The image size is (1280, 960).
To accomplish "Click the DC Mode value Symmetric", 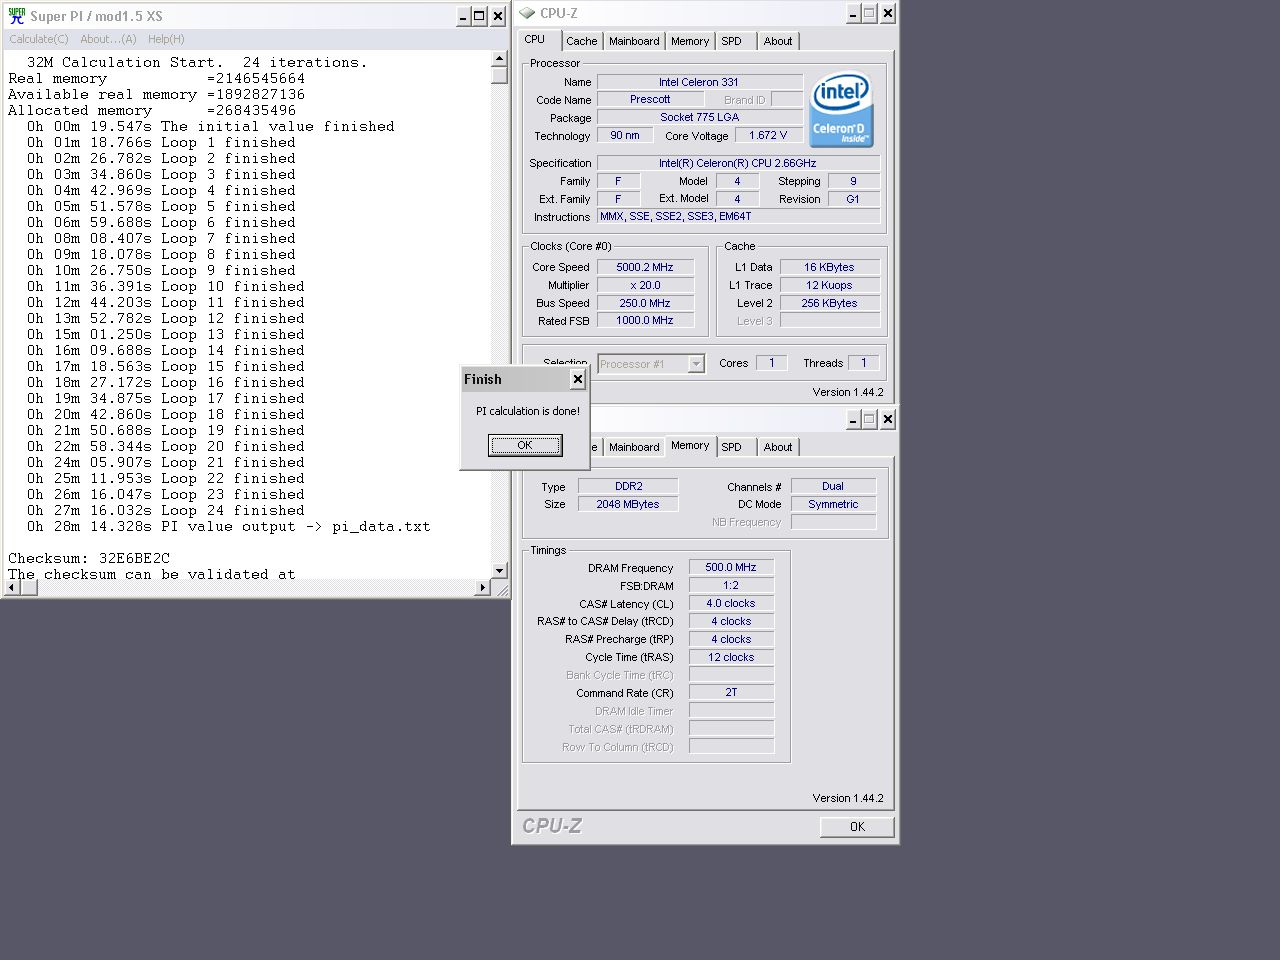I will click(x=833, y=504).
